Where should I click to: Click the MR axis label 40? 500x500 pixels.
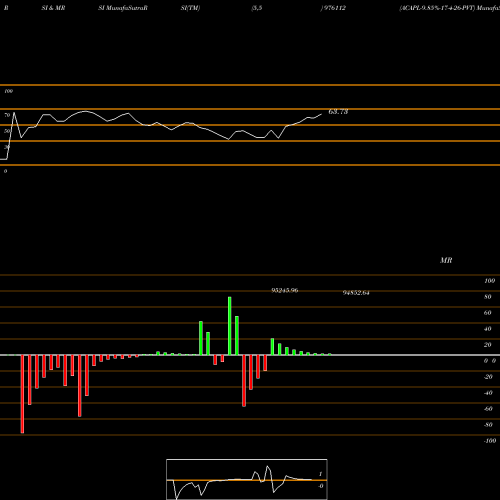(488, 329)
